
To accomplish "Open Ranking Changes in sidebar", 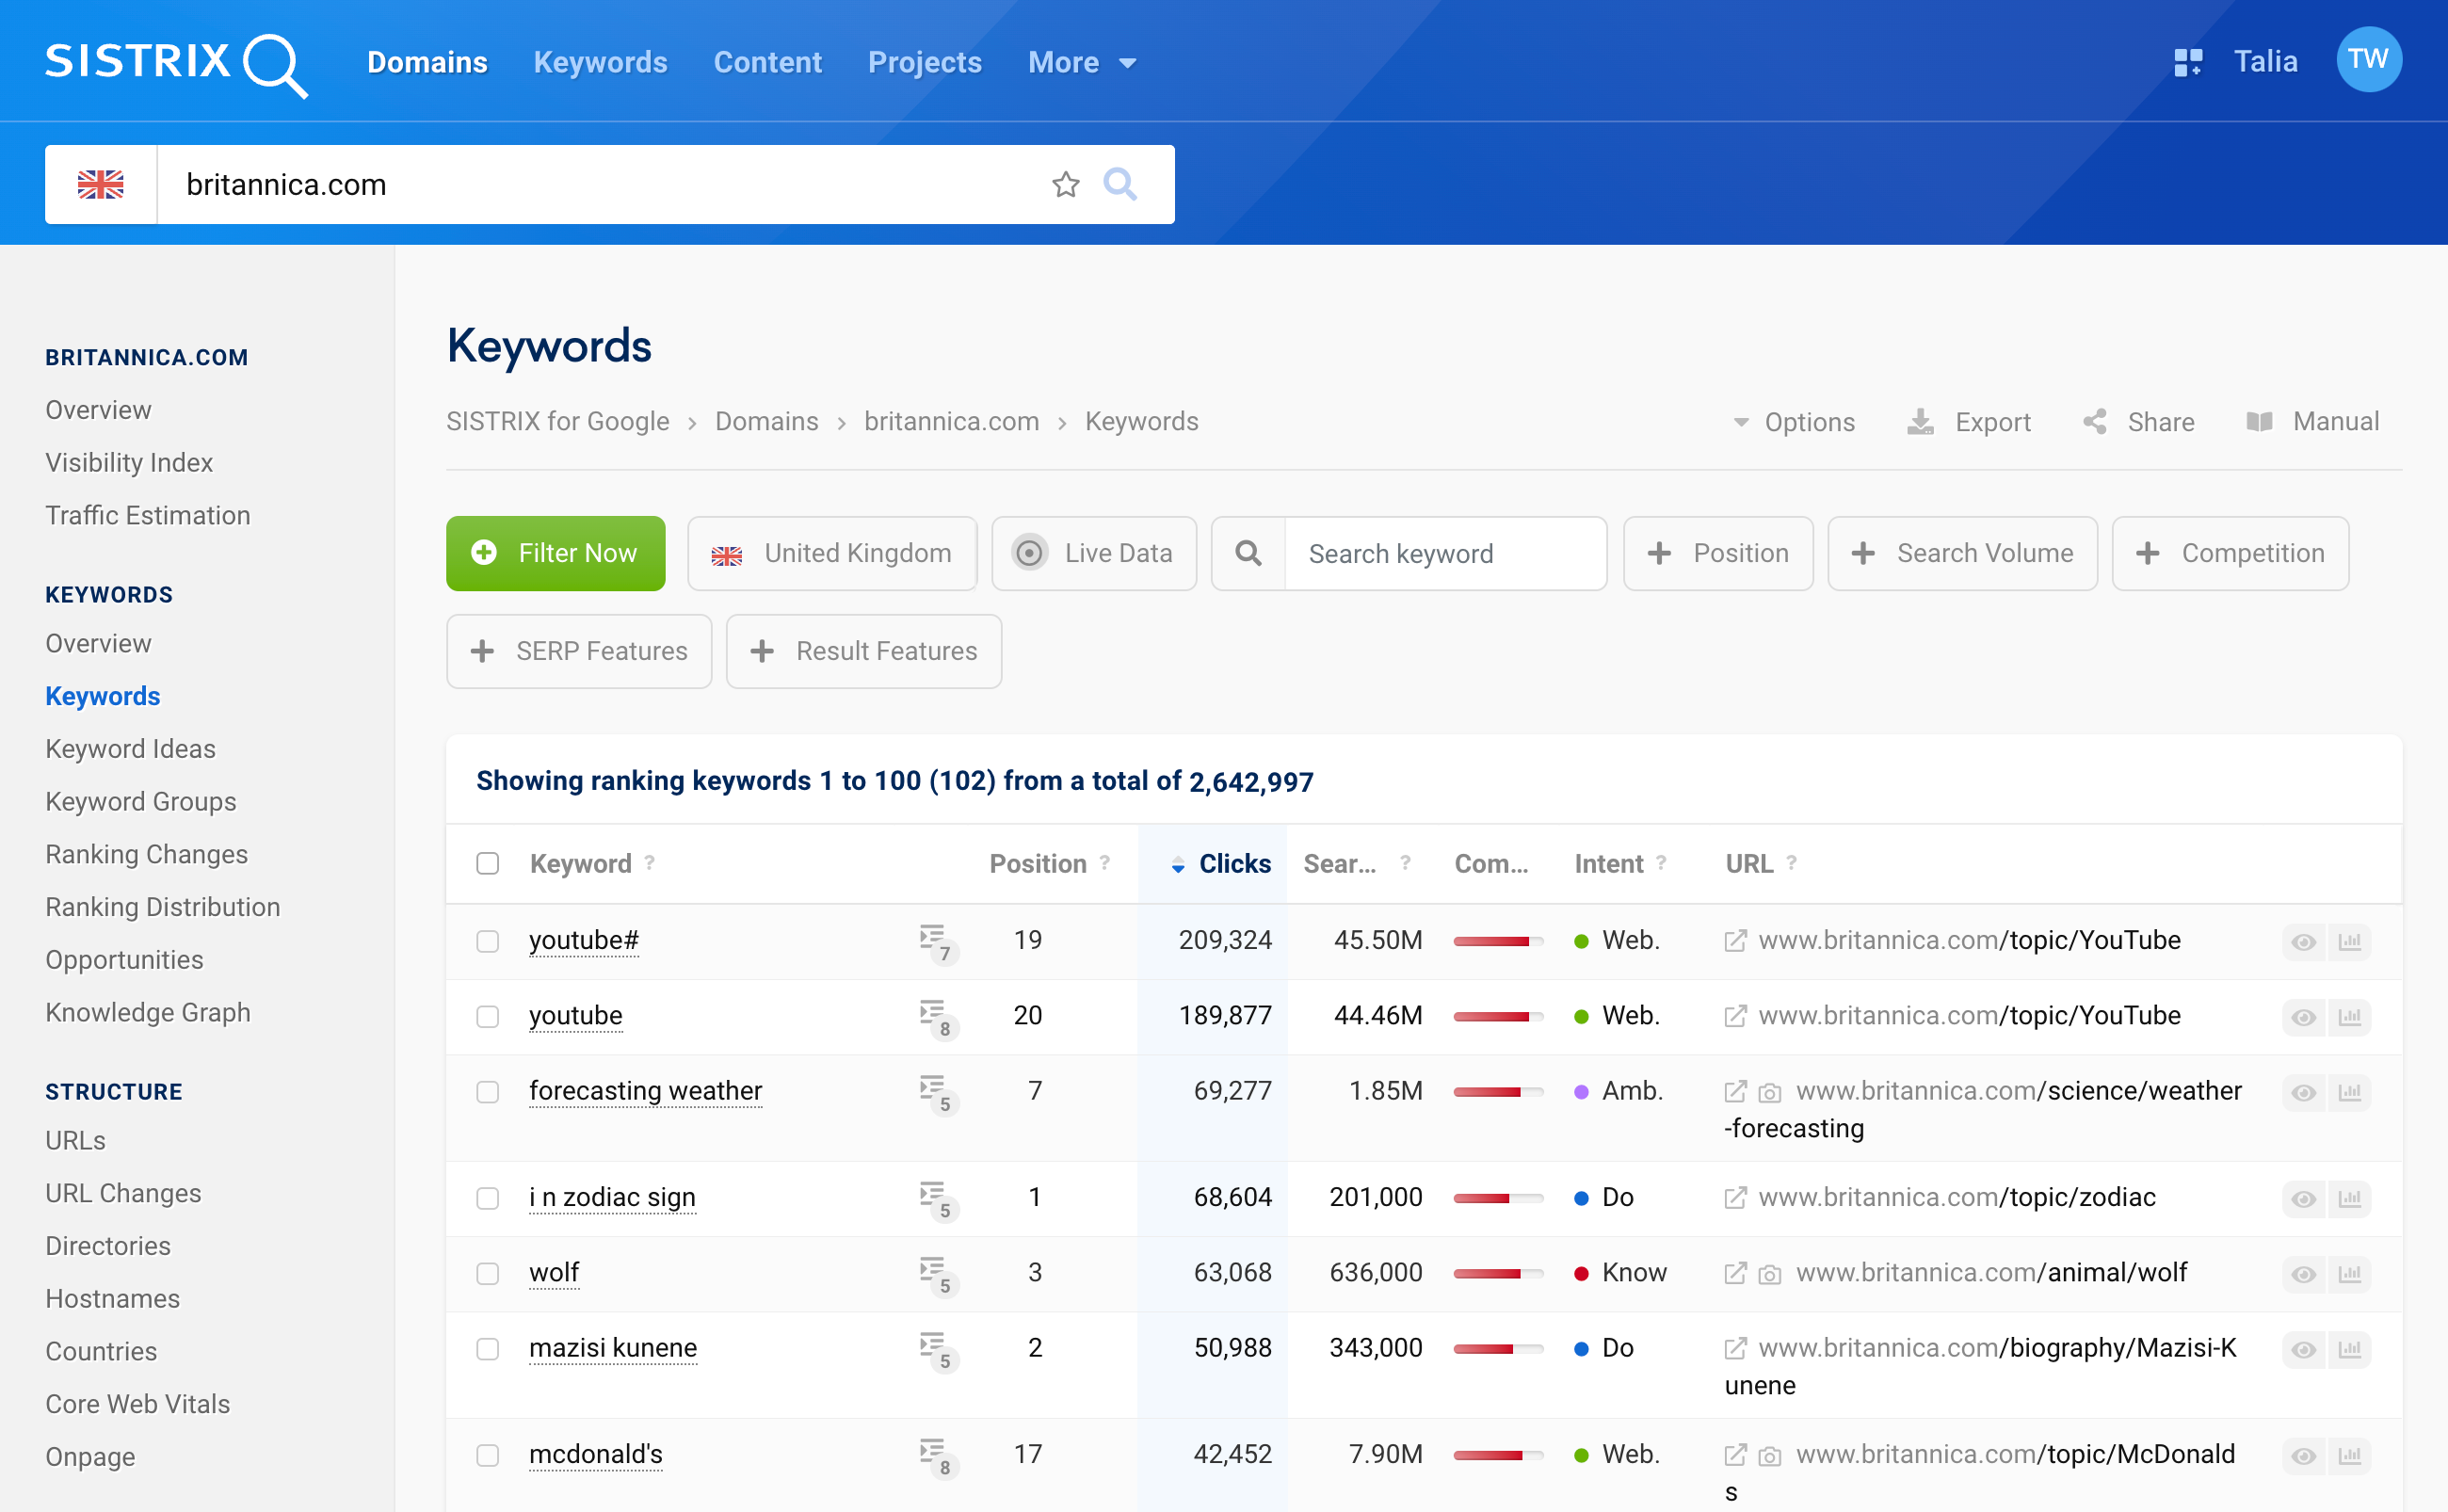I will (x=146, y=854).
